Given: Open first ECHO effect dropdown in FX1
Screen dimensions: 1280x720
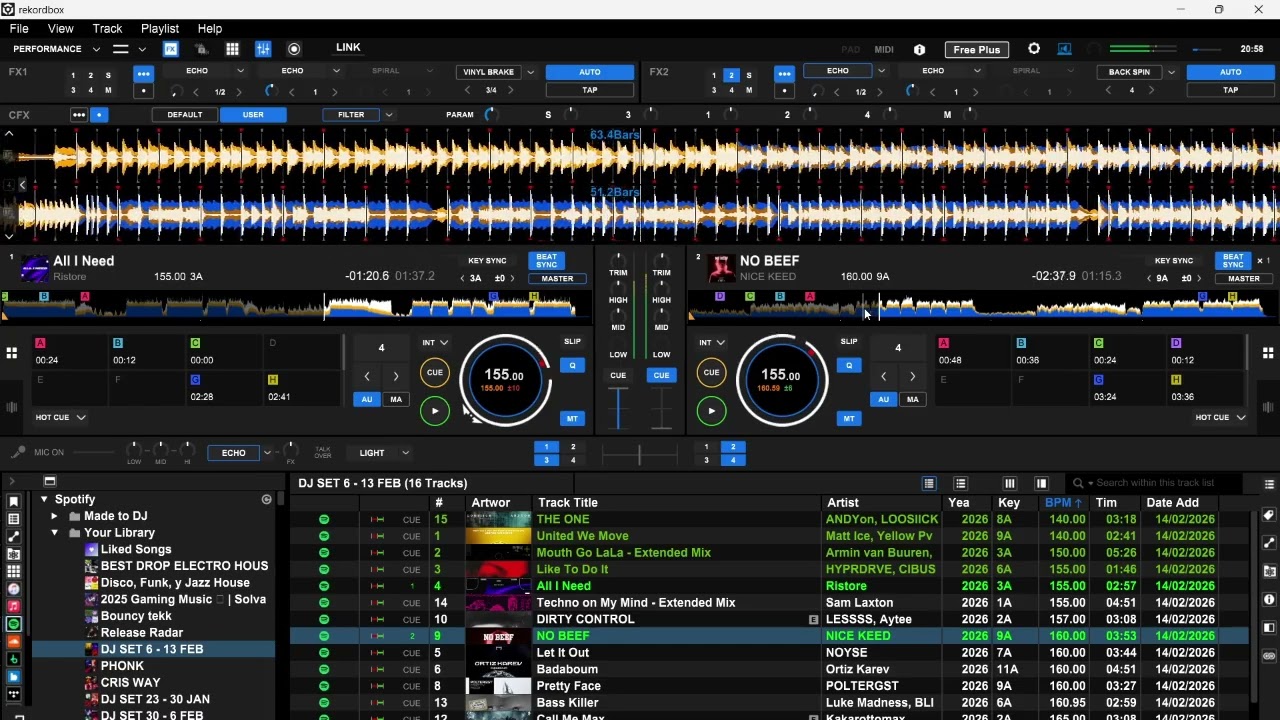Looking at the screenshot, I should tap(240, 71).
